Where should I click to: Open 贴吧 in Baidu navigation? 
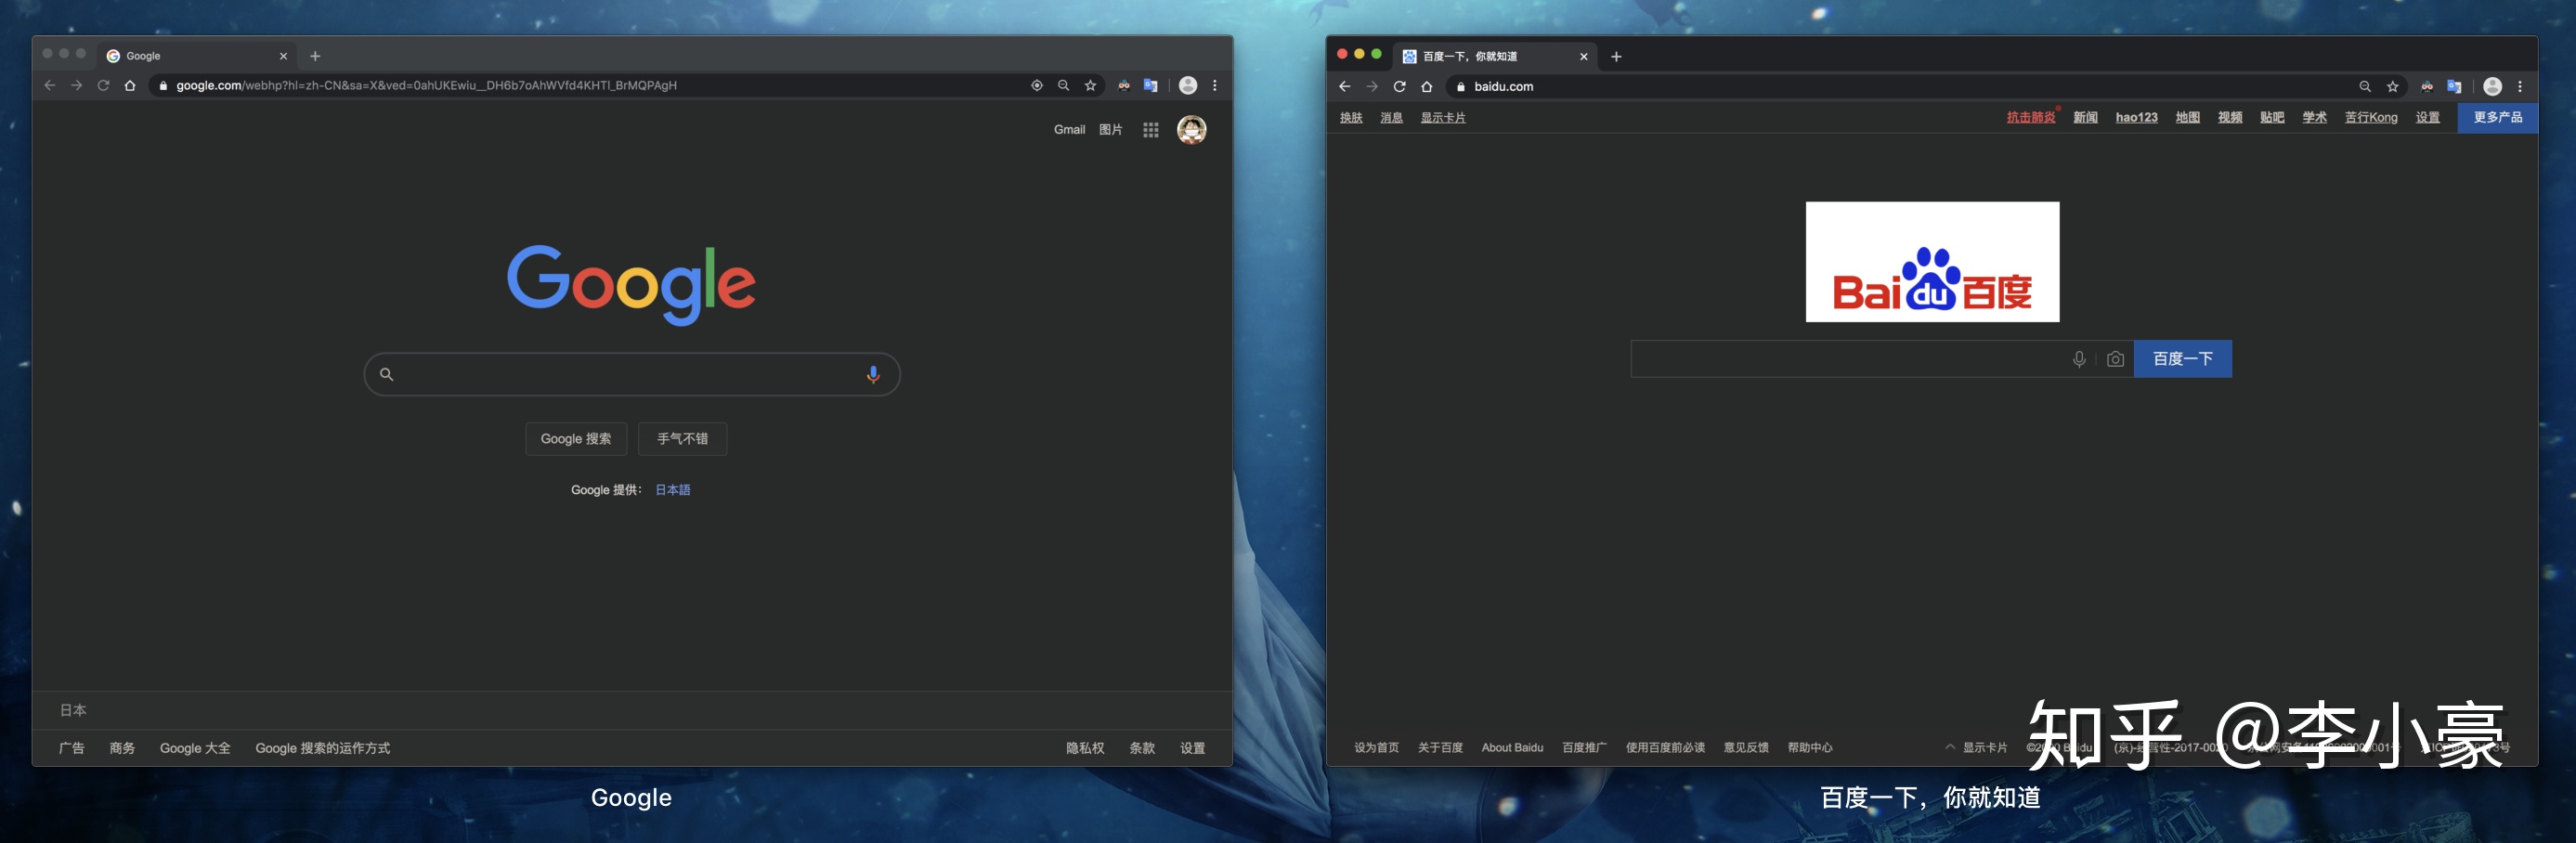[2272, 118]
